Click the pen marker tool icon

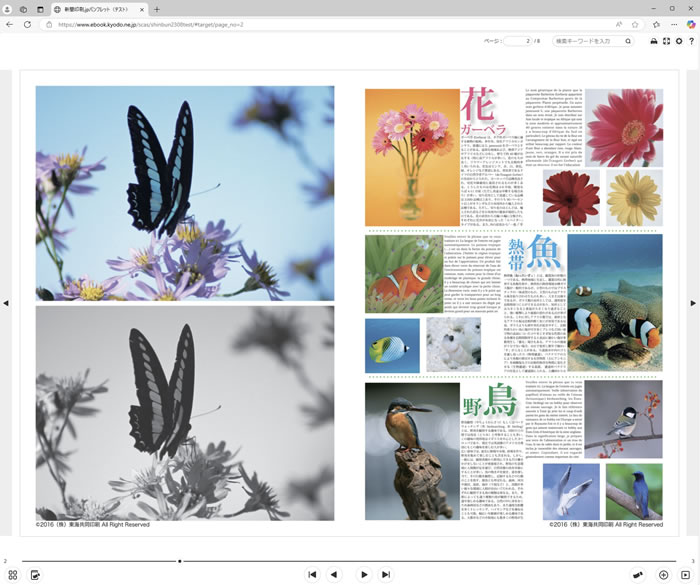pos(638,575)
